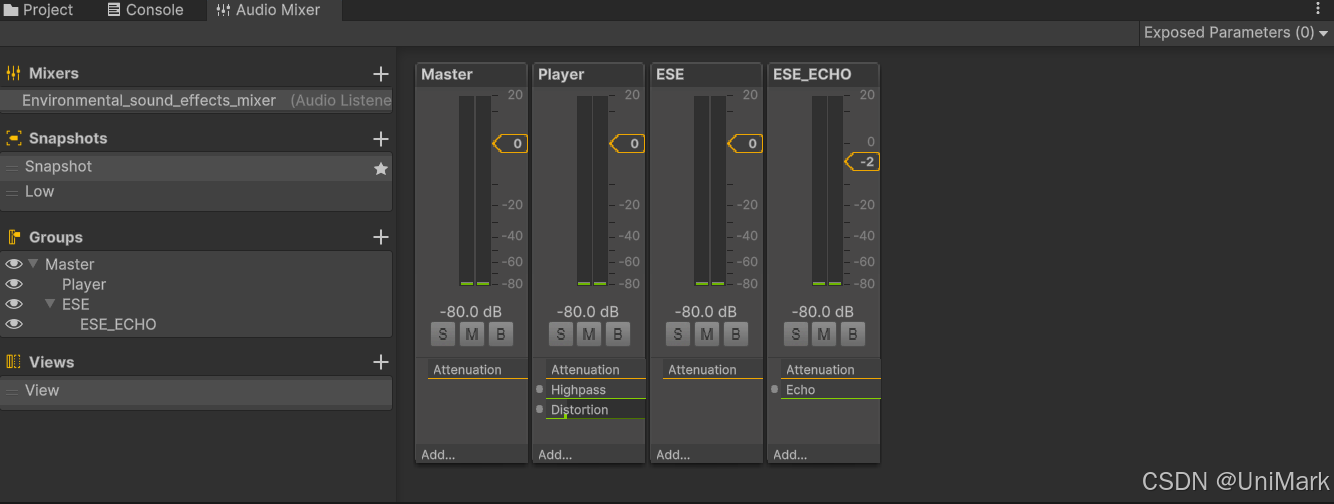Screen dimensions: 1334x504
Task: Select the ESE group in tree
Action: tap(76, 304)
